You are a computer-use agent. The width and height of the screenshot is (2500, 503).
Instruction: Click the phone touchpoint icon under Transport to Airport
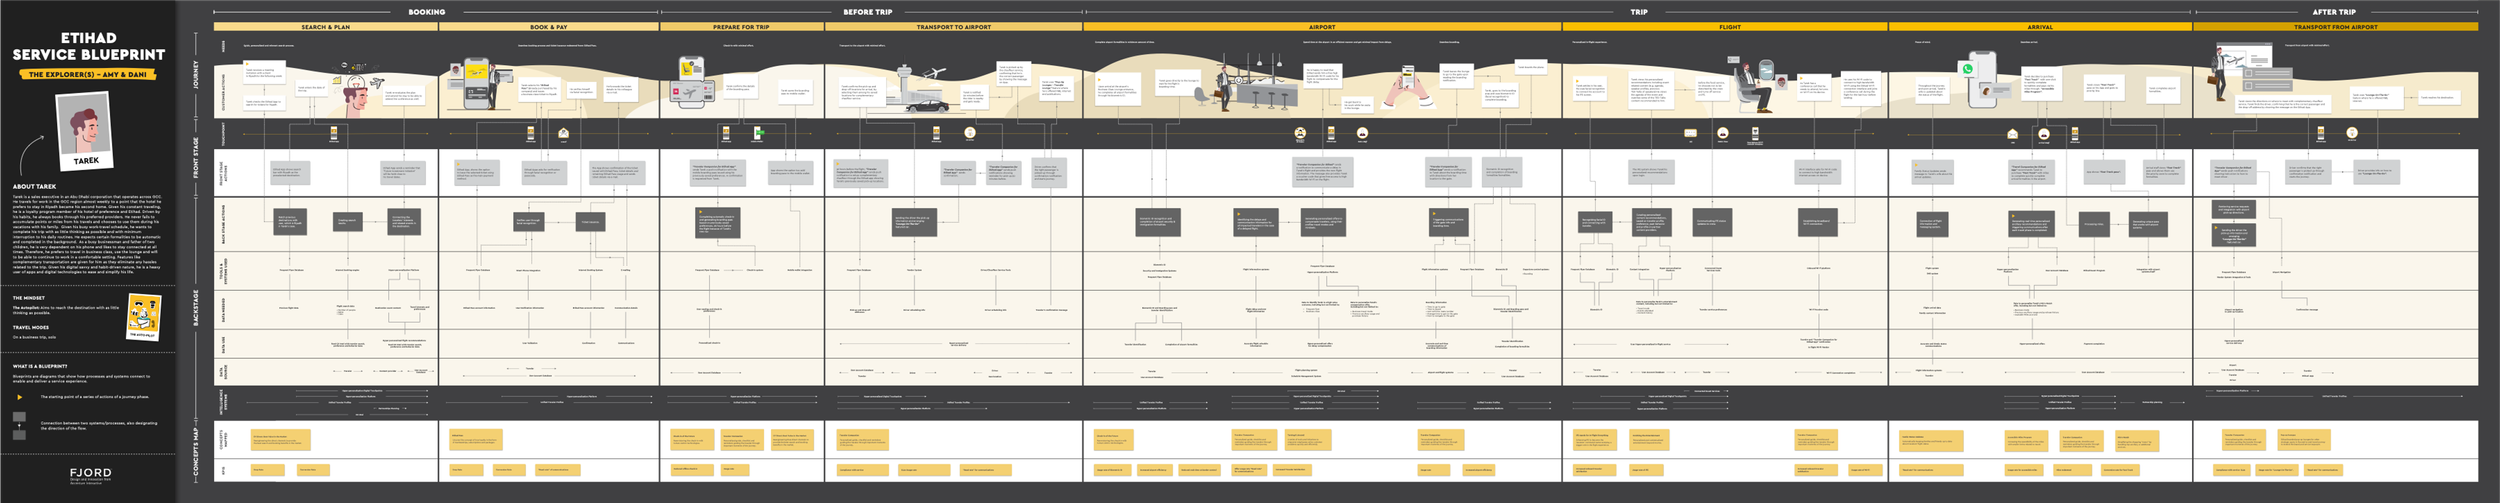pyautogui.click(x=937, y=132)
